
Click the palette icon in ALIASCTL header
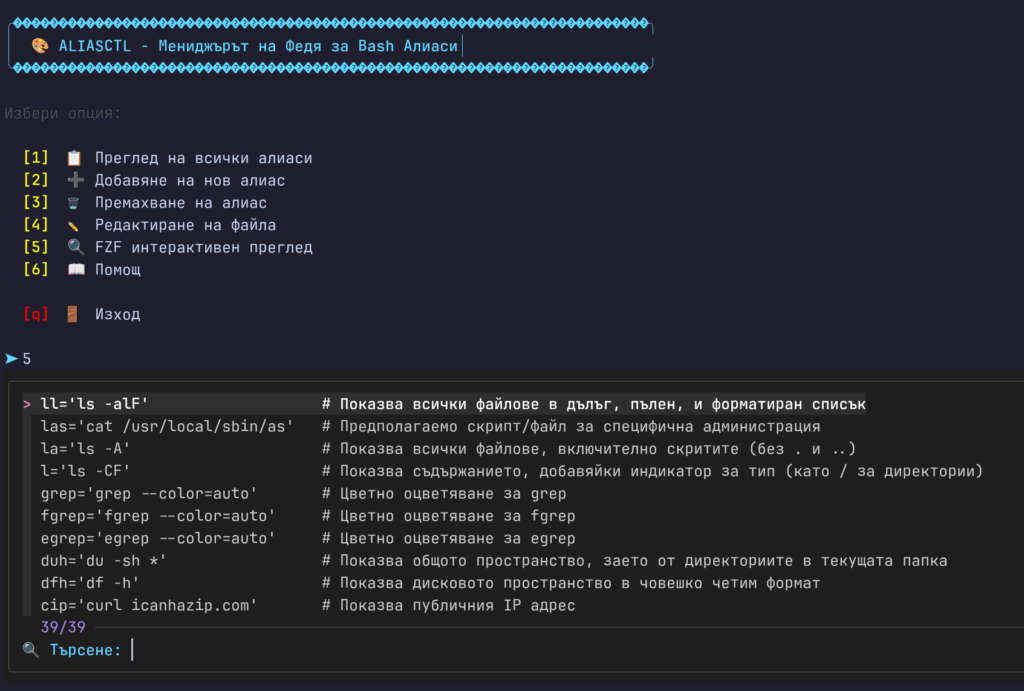click(x=40, y=46)
